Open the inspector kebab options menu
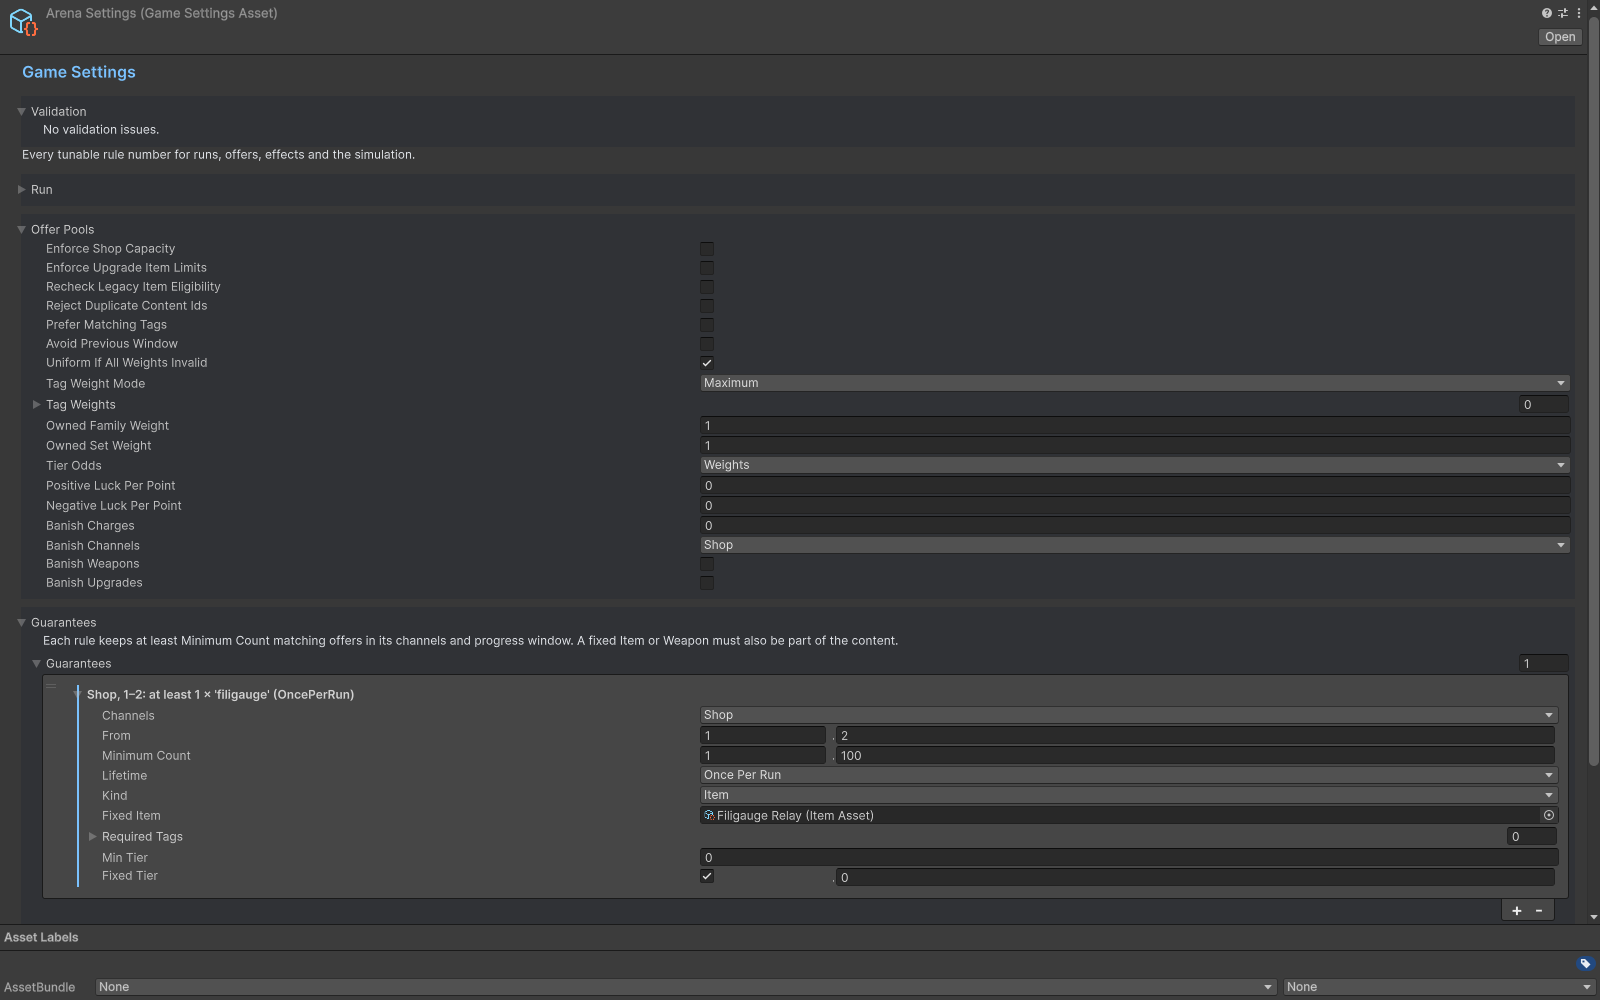Image resolution: width=1600 pixels, height=1000 pixels. point(1579,13)
